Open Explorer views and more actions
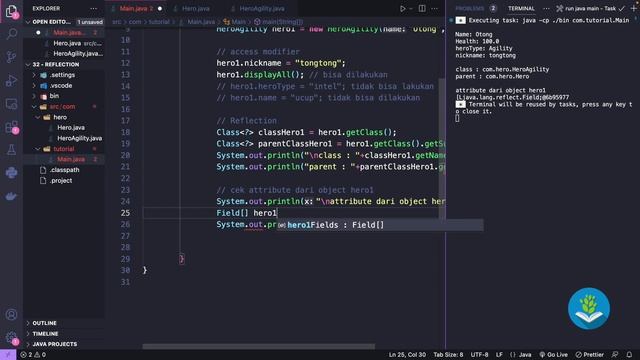Image resolution: width=640 pixels, height=360 pixels. pos(93,9)
